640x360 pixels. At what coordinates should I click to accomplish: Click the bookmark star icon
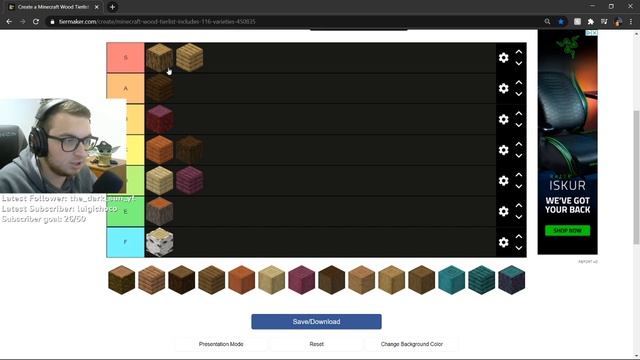[561, 22]
